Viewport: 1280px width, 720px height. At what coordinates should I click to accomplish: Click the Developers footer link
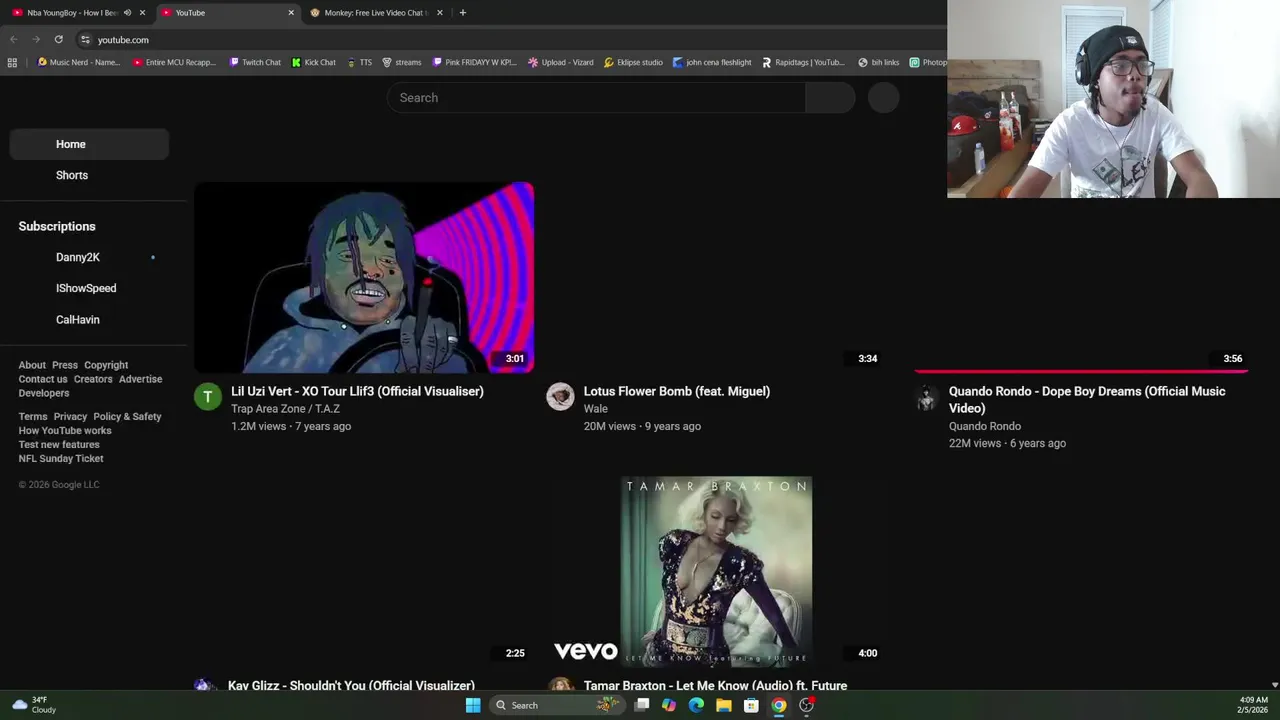[x=44, y=393]
